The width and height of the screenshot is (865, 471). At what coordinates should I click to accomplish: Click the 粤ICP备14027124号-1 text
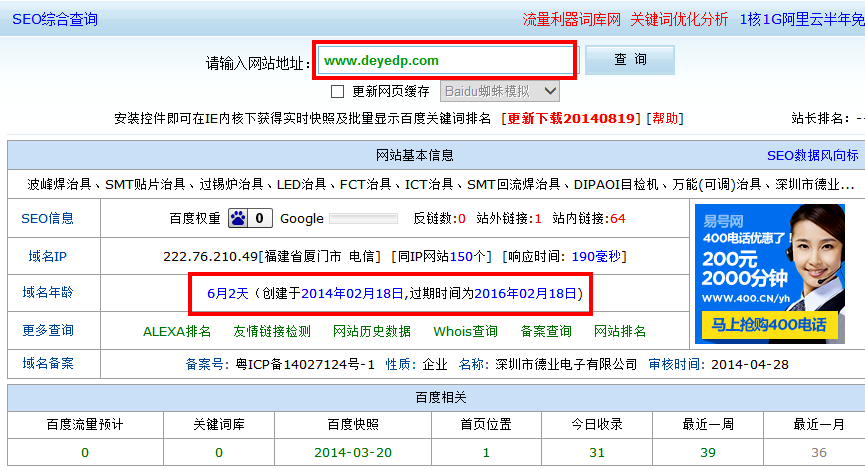point(306,365)
